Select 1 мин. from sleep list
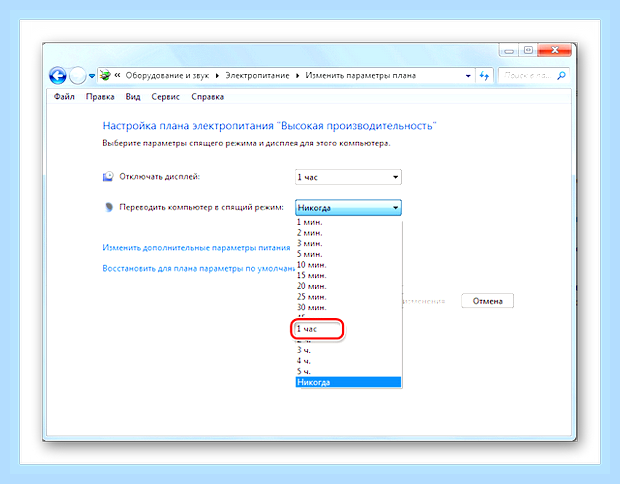 coord(348,222)
